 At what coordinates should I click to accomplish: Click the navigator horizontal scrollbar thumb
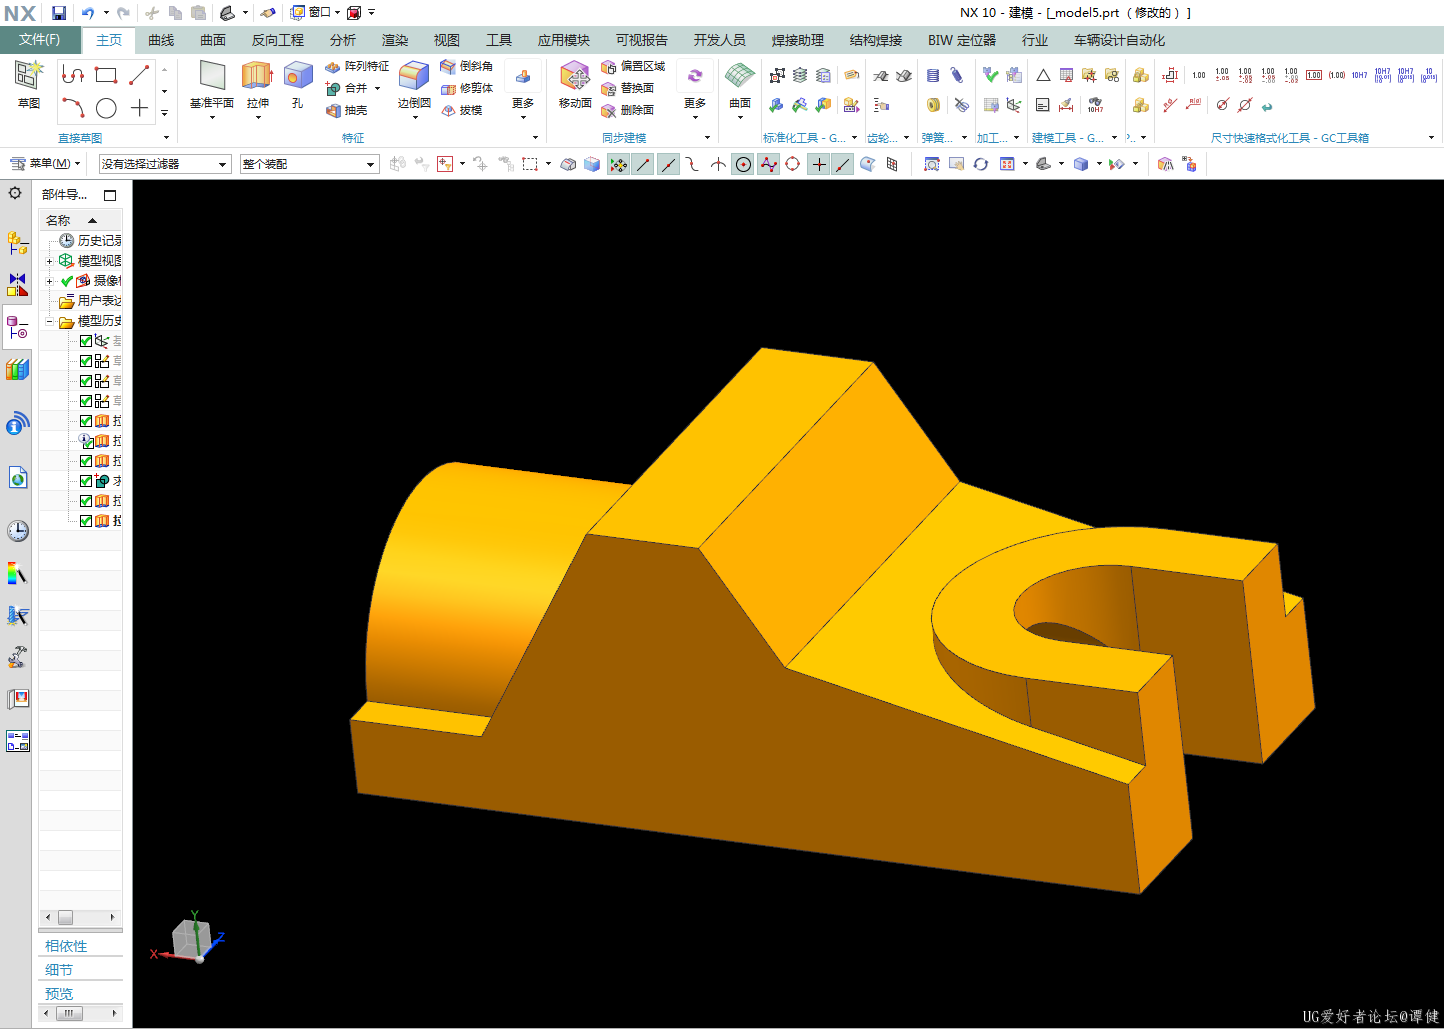point(65,917)
